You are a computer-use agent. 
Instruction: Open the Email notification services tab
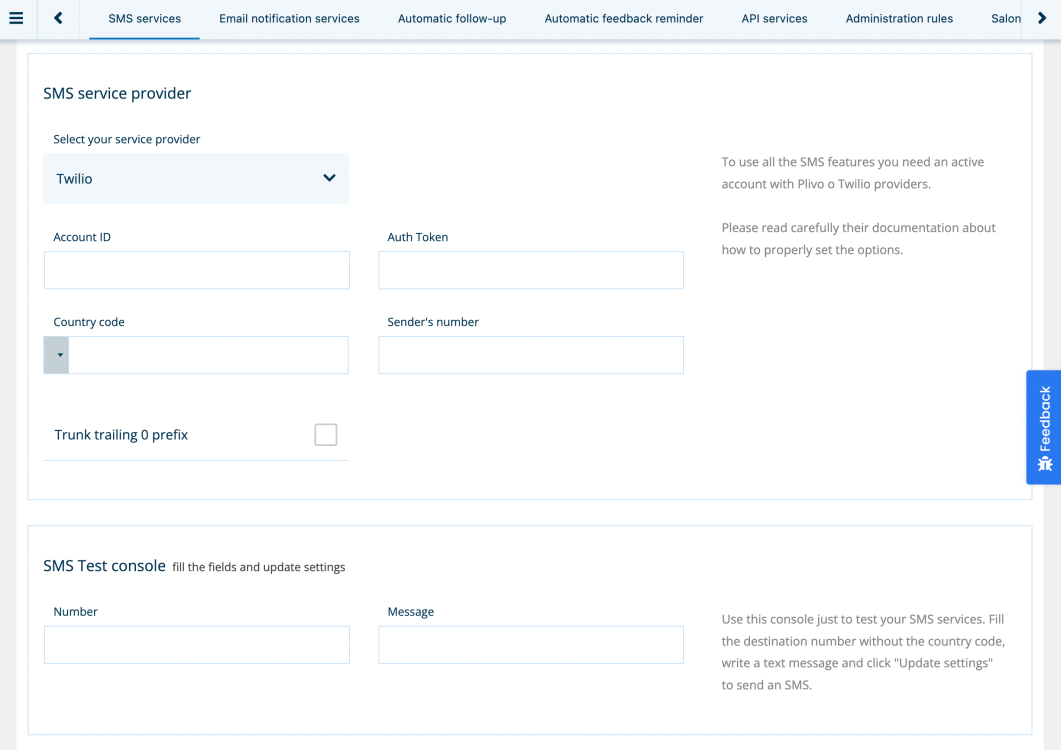pos(289,19)
